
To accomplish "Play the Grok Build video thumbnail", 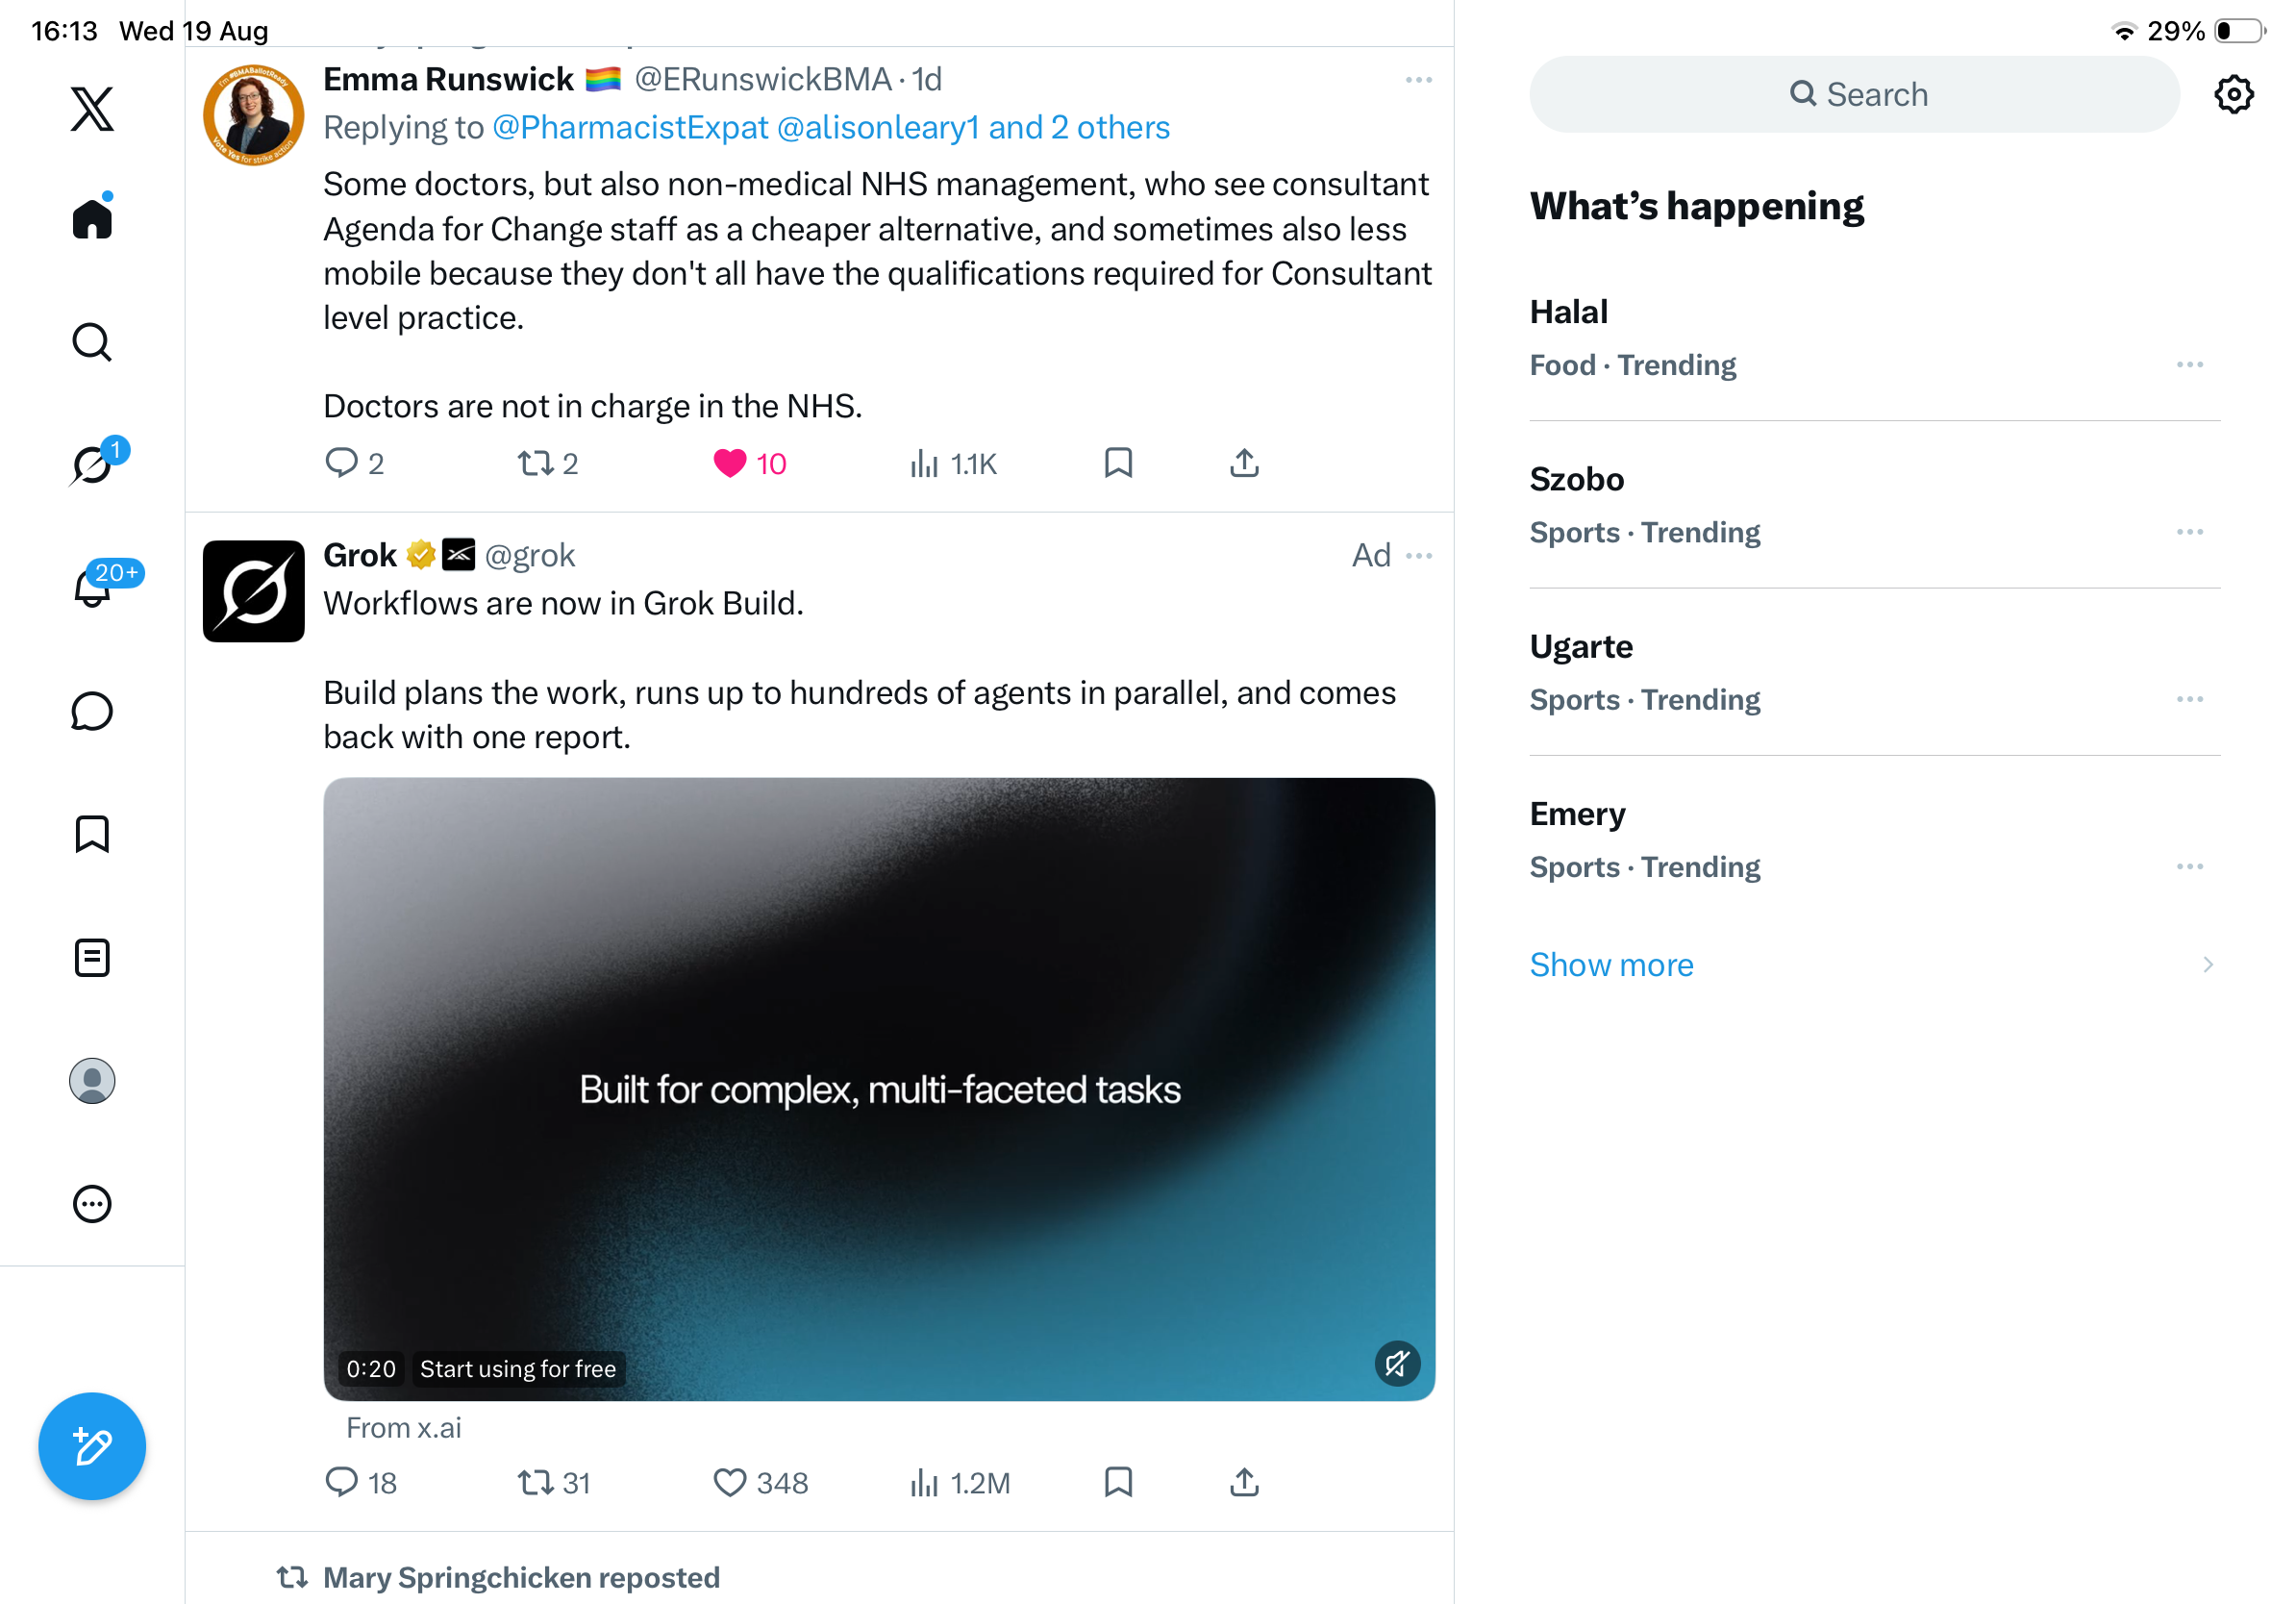I will pos(879,1089).
